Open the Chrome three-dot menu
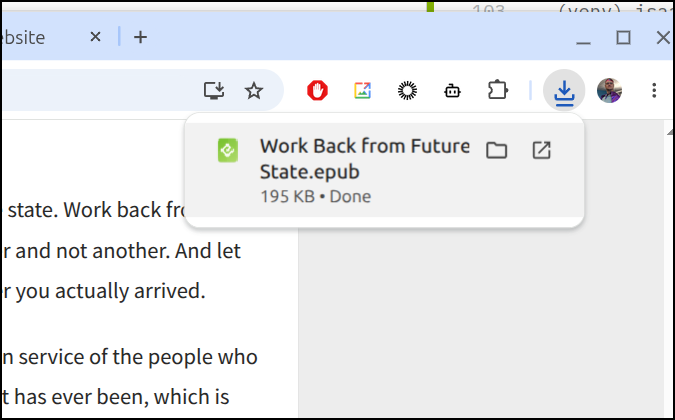This screenshot has width=675, height=420. pyautogui.click(x=654, y=91)
